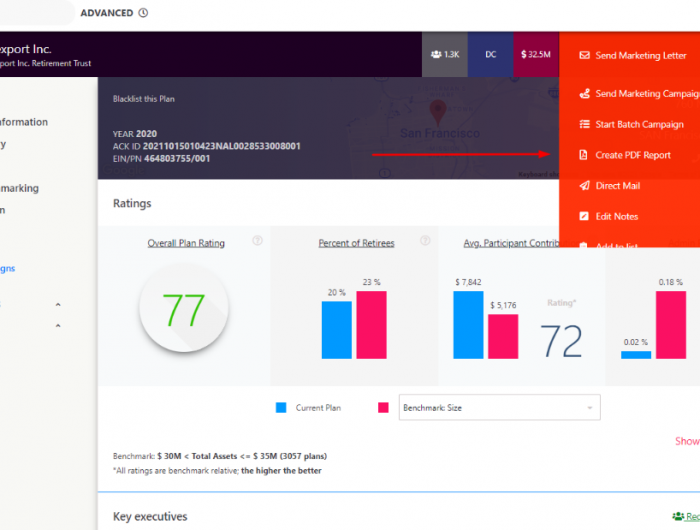Click the clock icon next to ADVANCED
Image resolution: width=700 pixels, height=530 pixels.
tap(143, 13)
